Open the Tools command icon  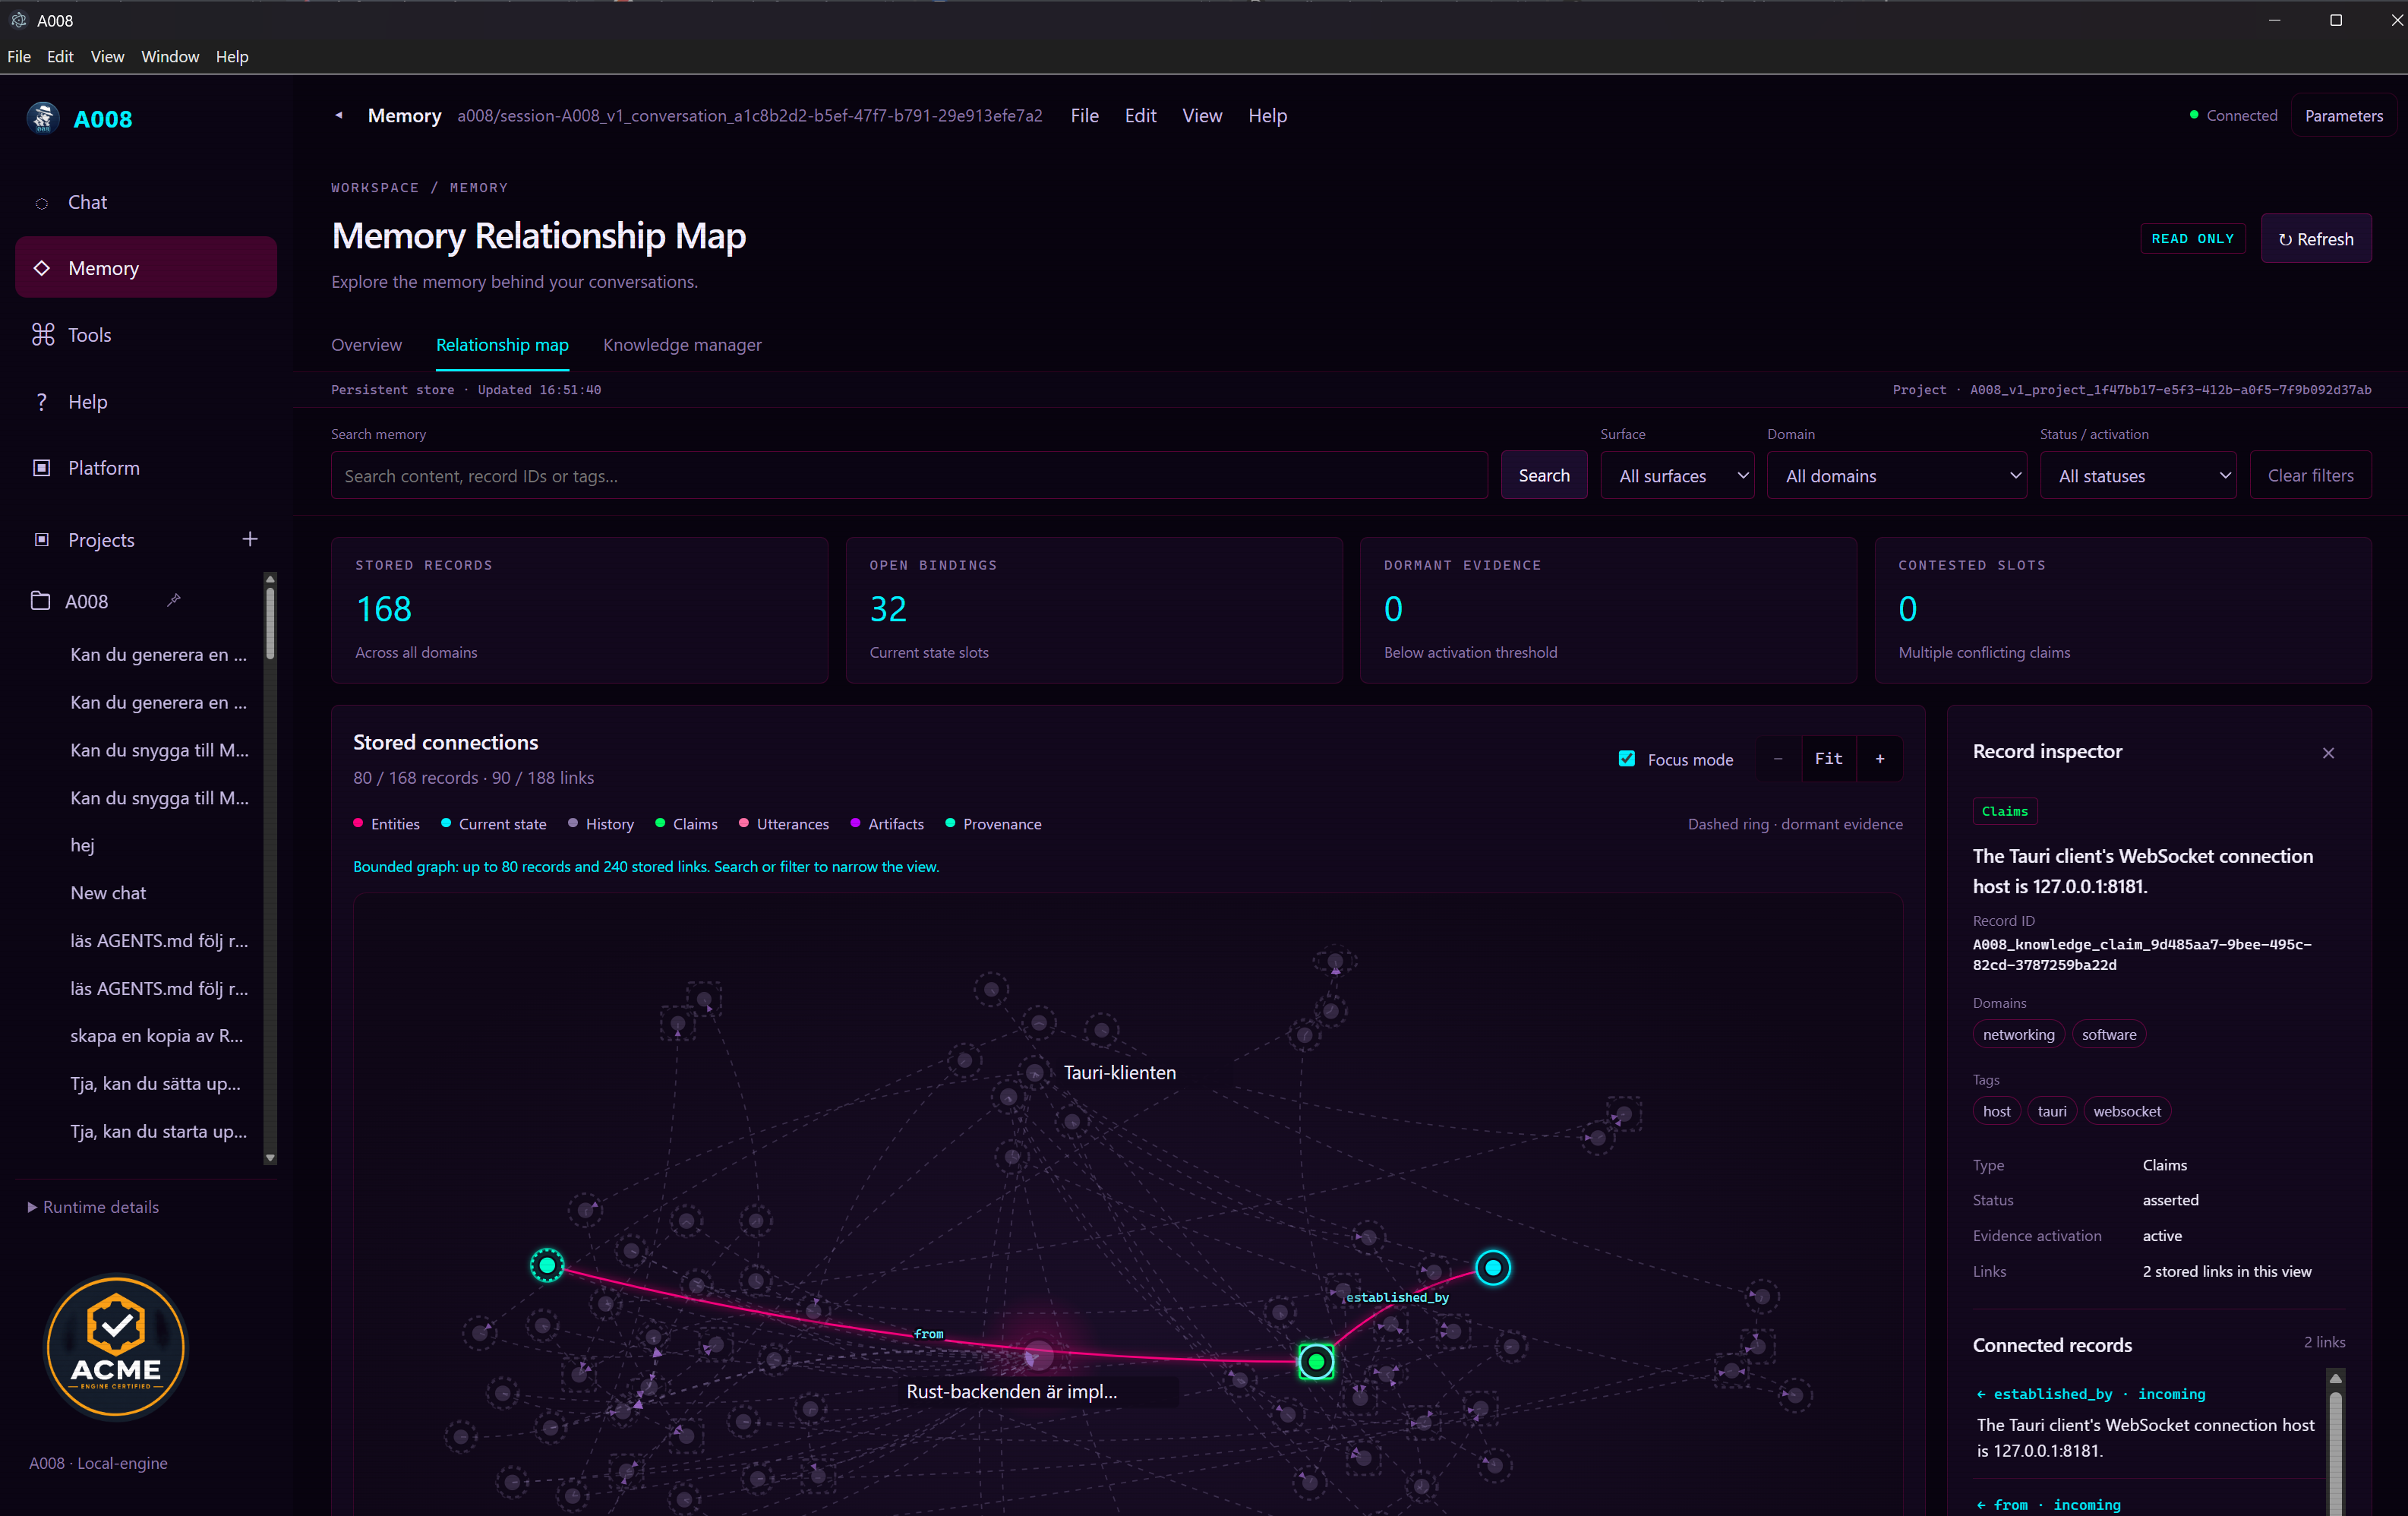coord(42,335)
